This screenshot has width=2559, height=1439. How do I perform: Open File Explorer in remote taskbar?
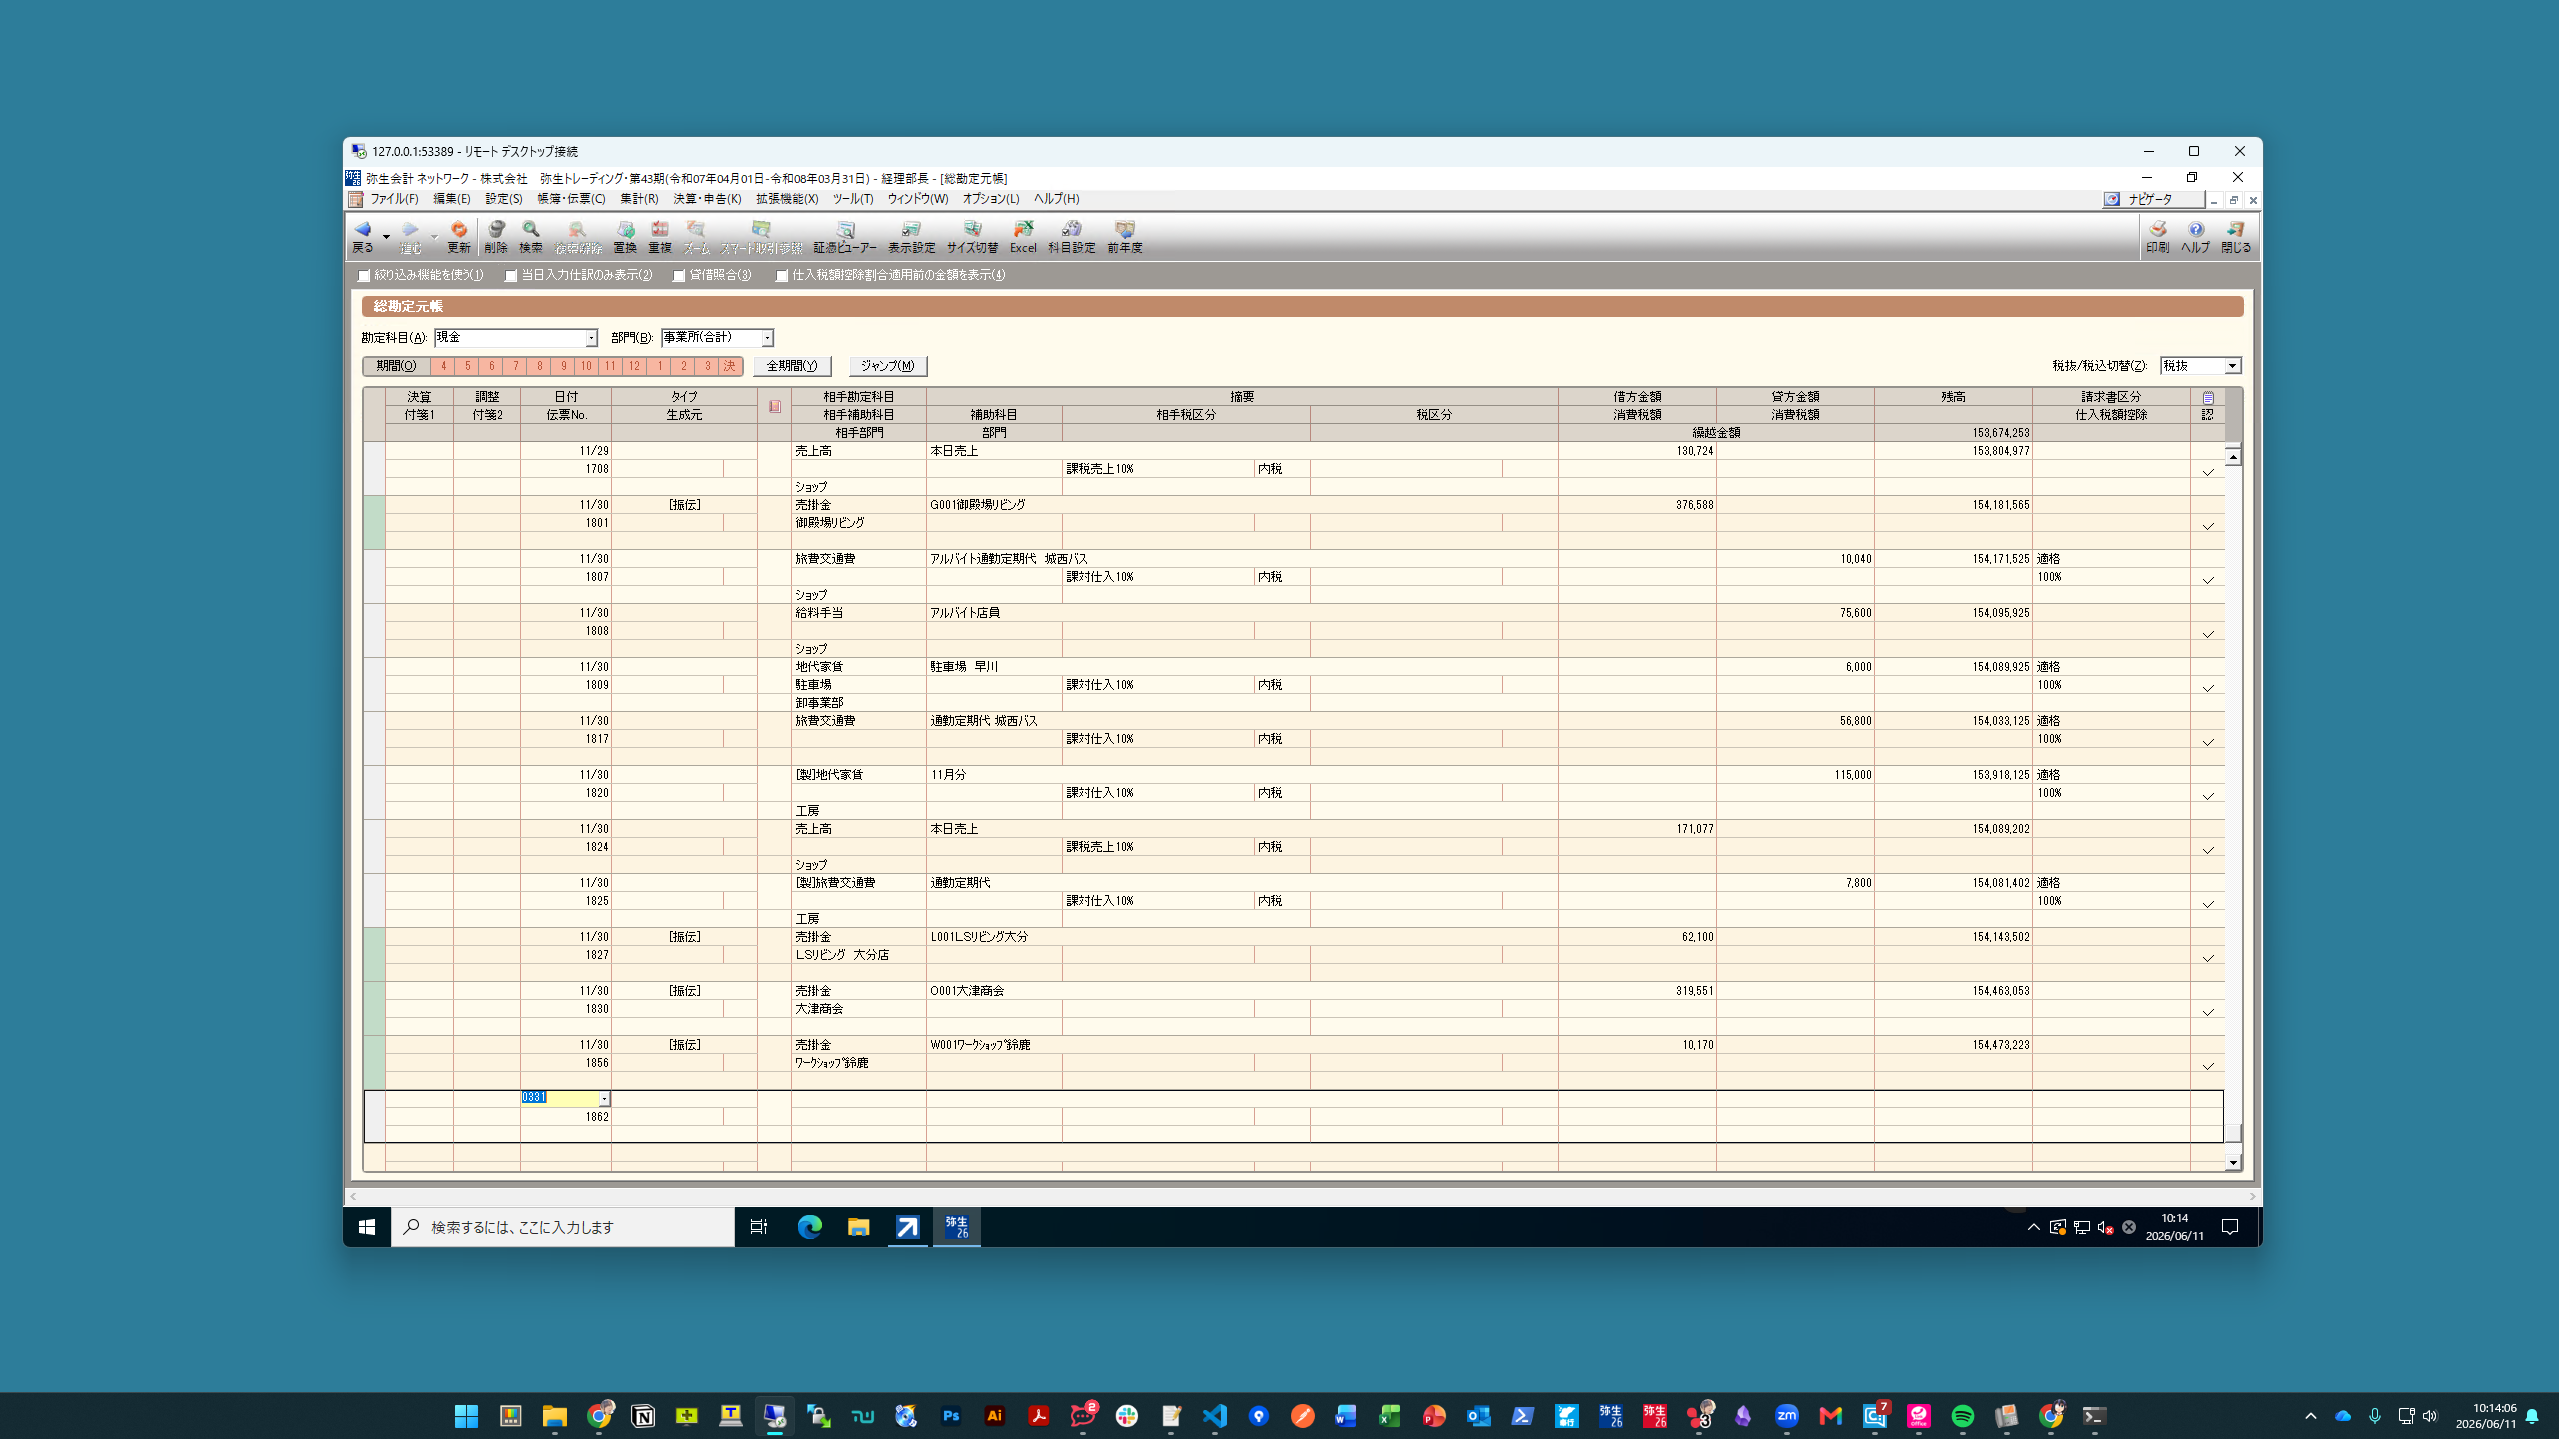click(858, 1226)
